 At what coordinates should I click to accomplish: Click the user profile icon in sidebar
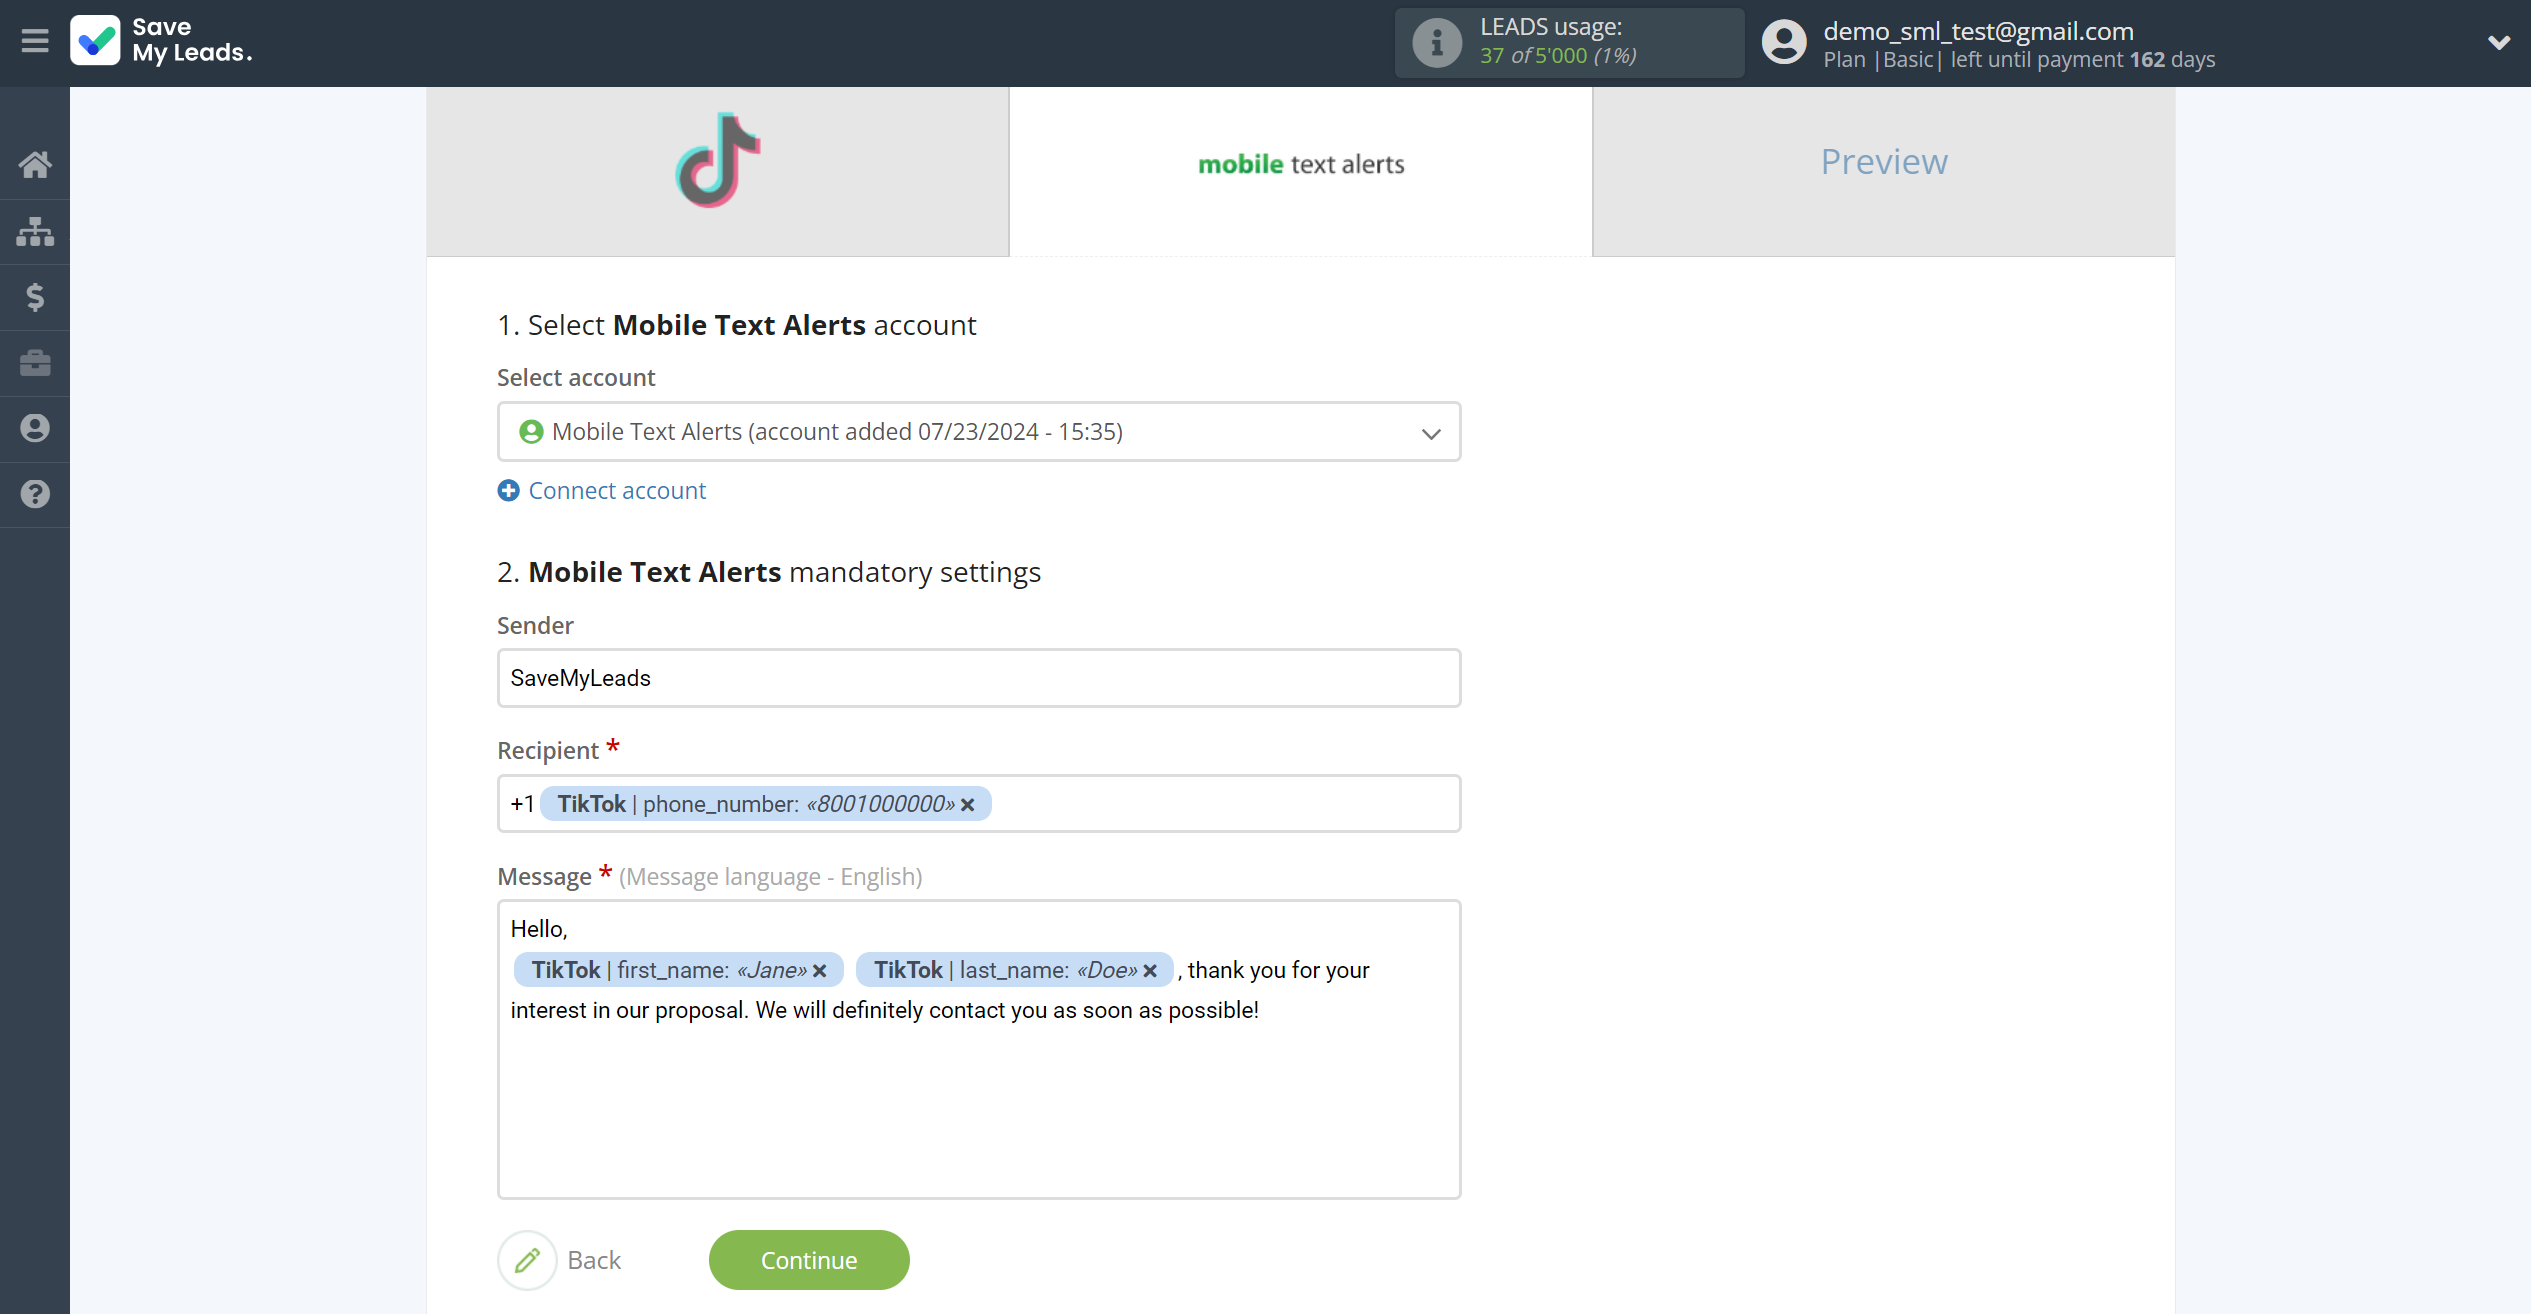tap(35, 429)
